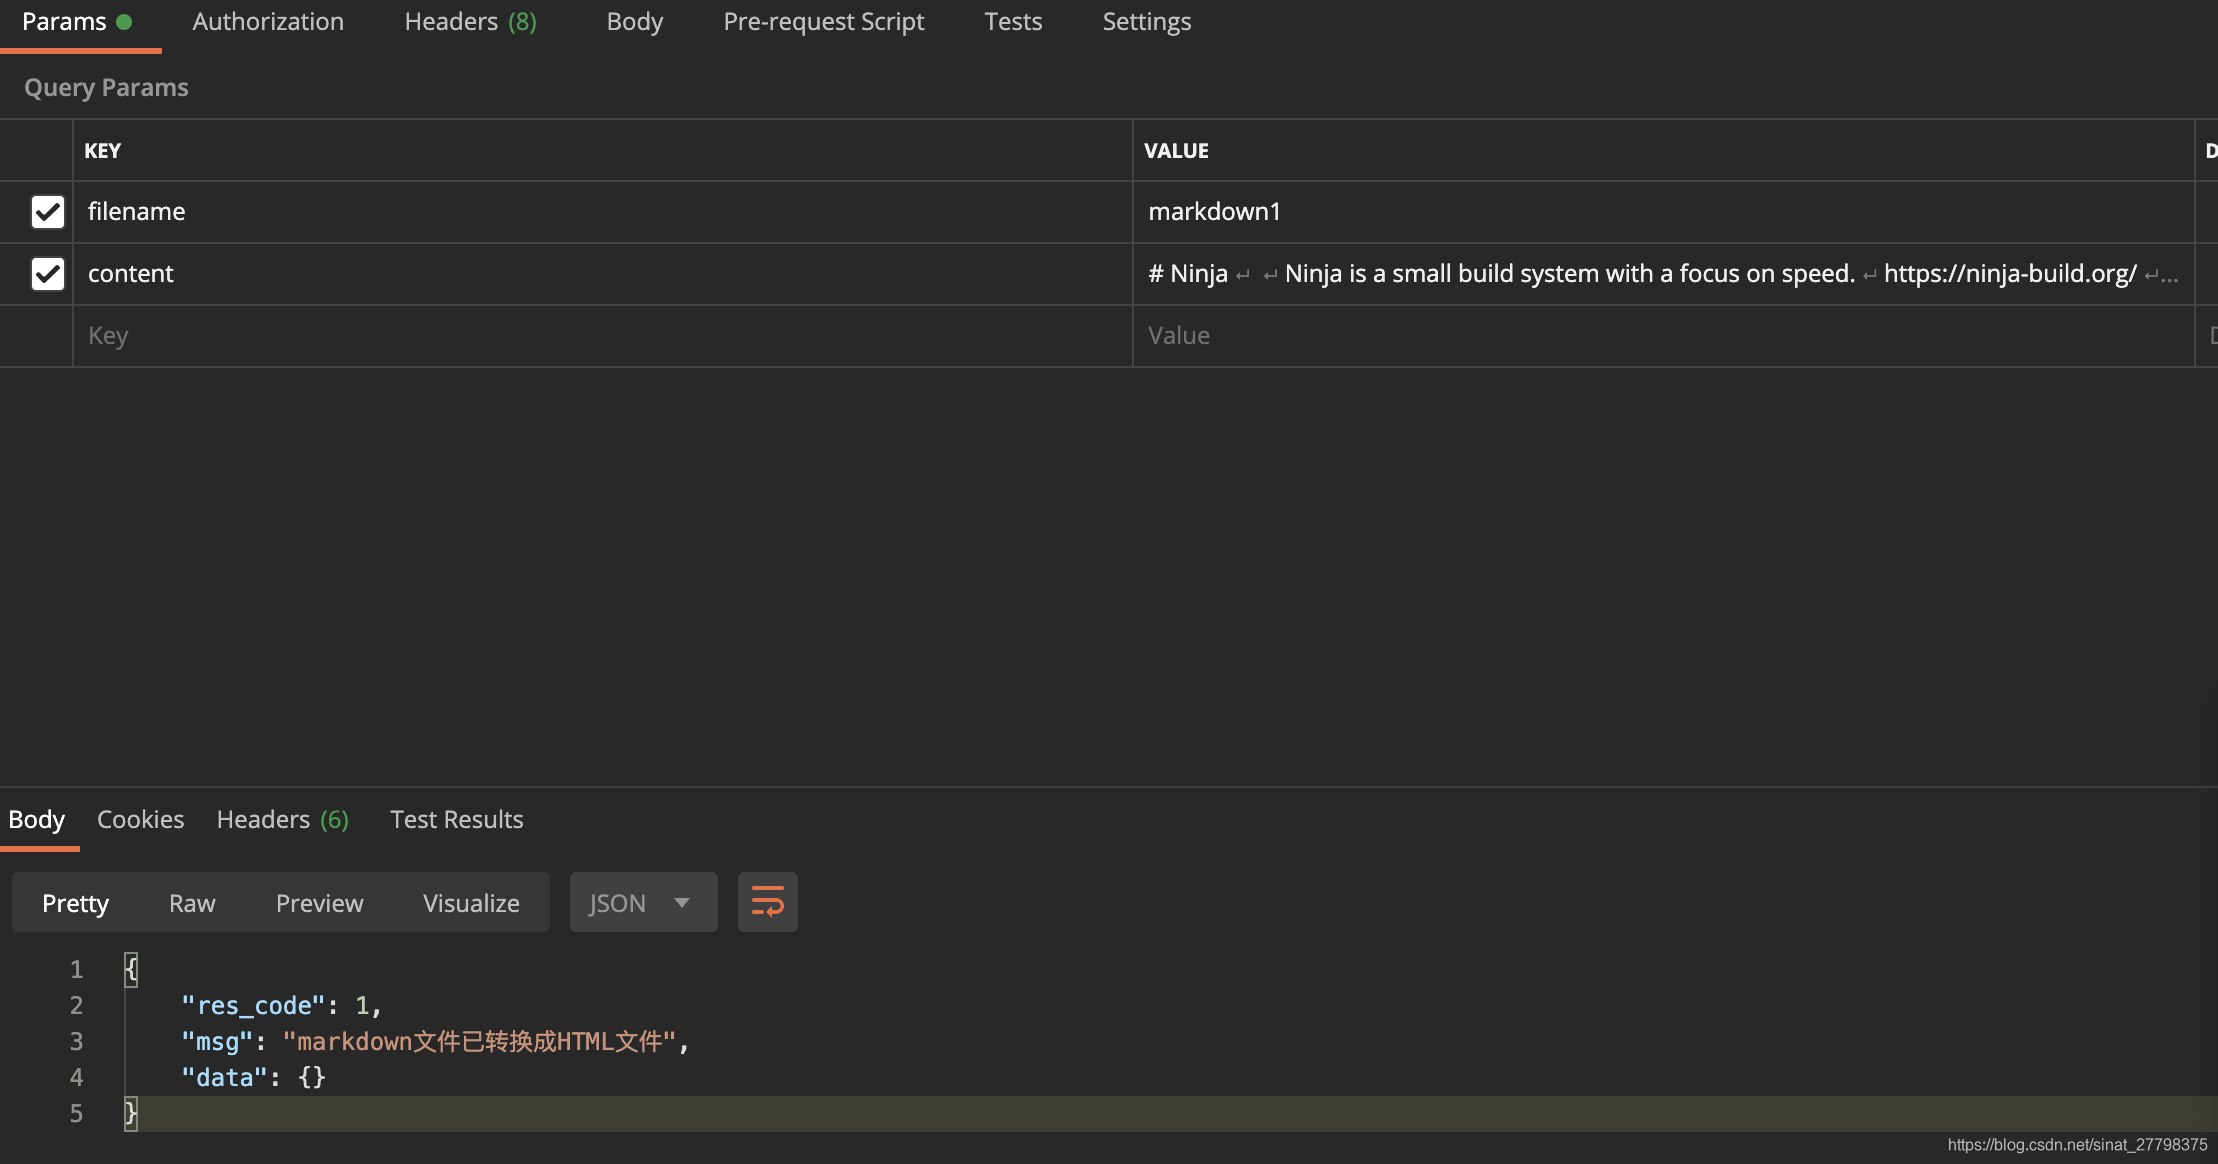Click the empty Key input field
The image size is (2218, 1164).
(600, 336)
